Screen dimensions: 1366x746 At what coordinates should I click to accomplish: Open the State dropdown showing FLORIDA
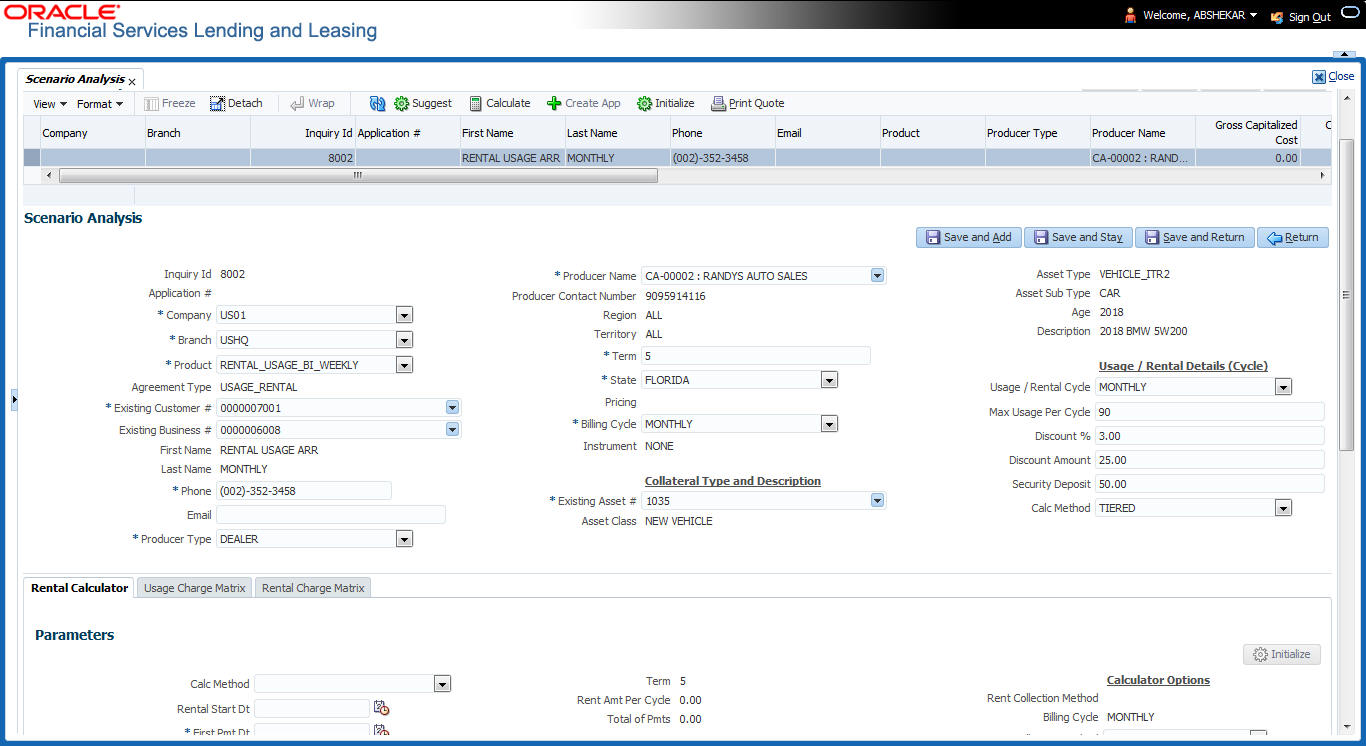tap(829, 379)
